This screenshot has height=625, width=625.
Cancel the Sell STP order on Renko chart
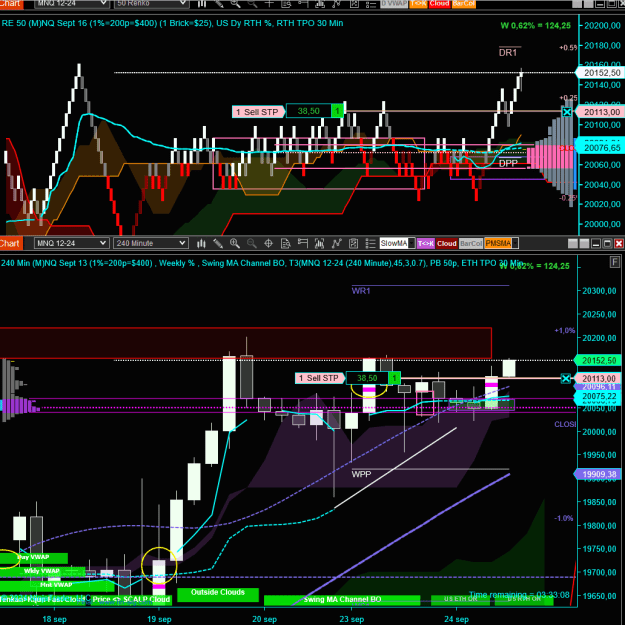pos(567,112)
